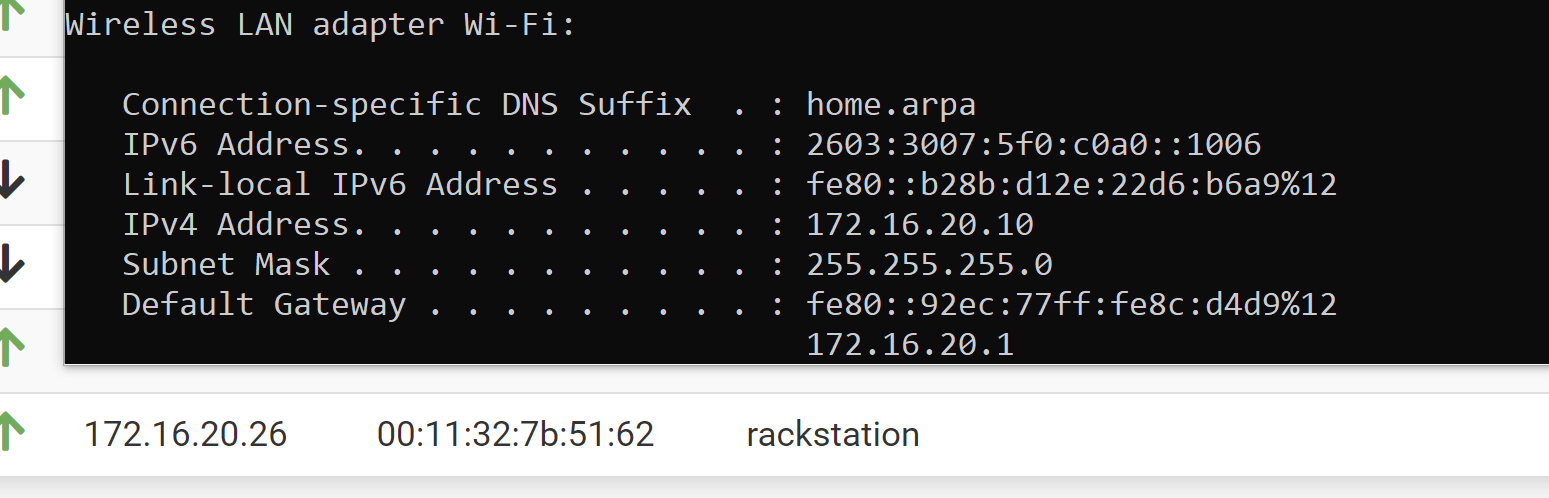The width and height of the screenshot is (1549, 498).
Task: Click the IPv4 address 172.16.20.10
Action: pos(920,225)
